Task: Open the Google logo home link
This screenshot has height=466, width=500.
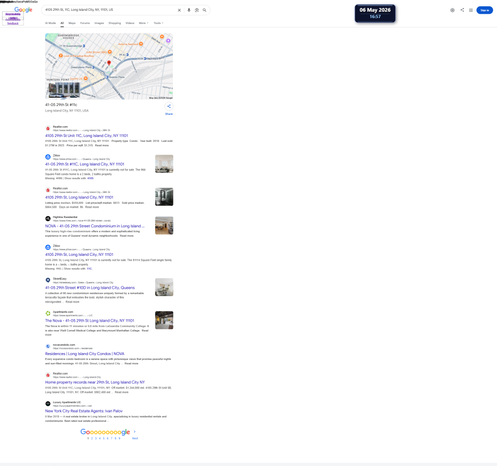Action: (x=23, y=10)
